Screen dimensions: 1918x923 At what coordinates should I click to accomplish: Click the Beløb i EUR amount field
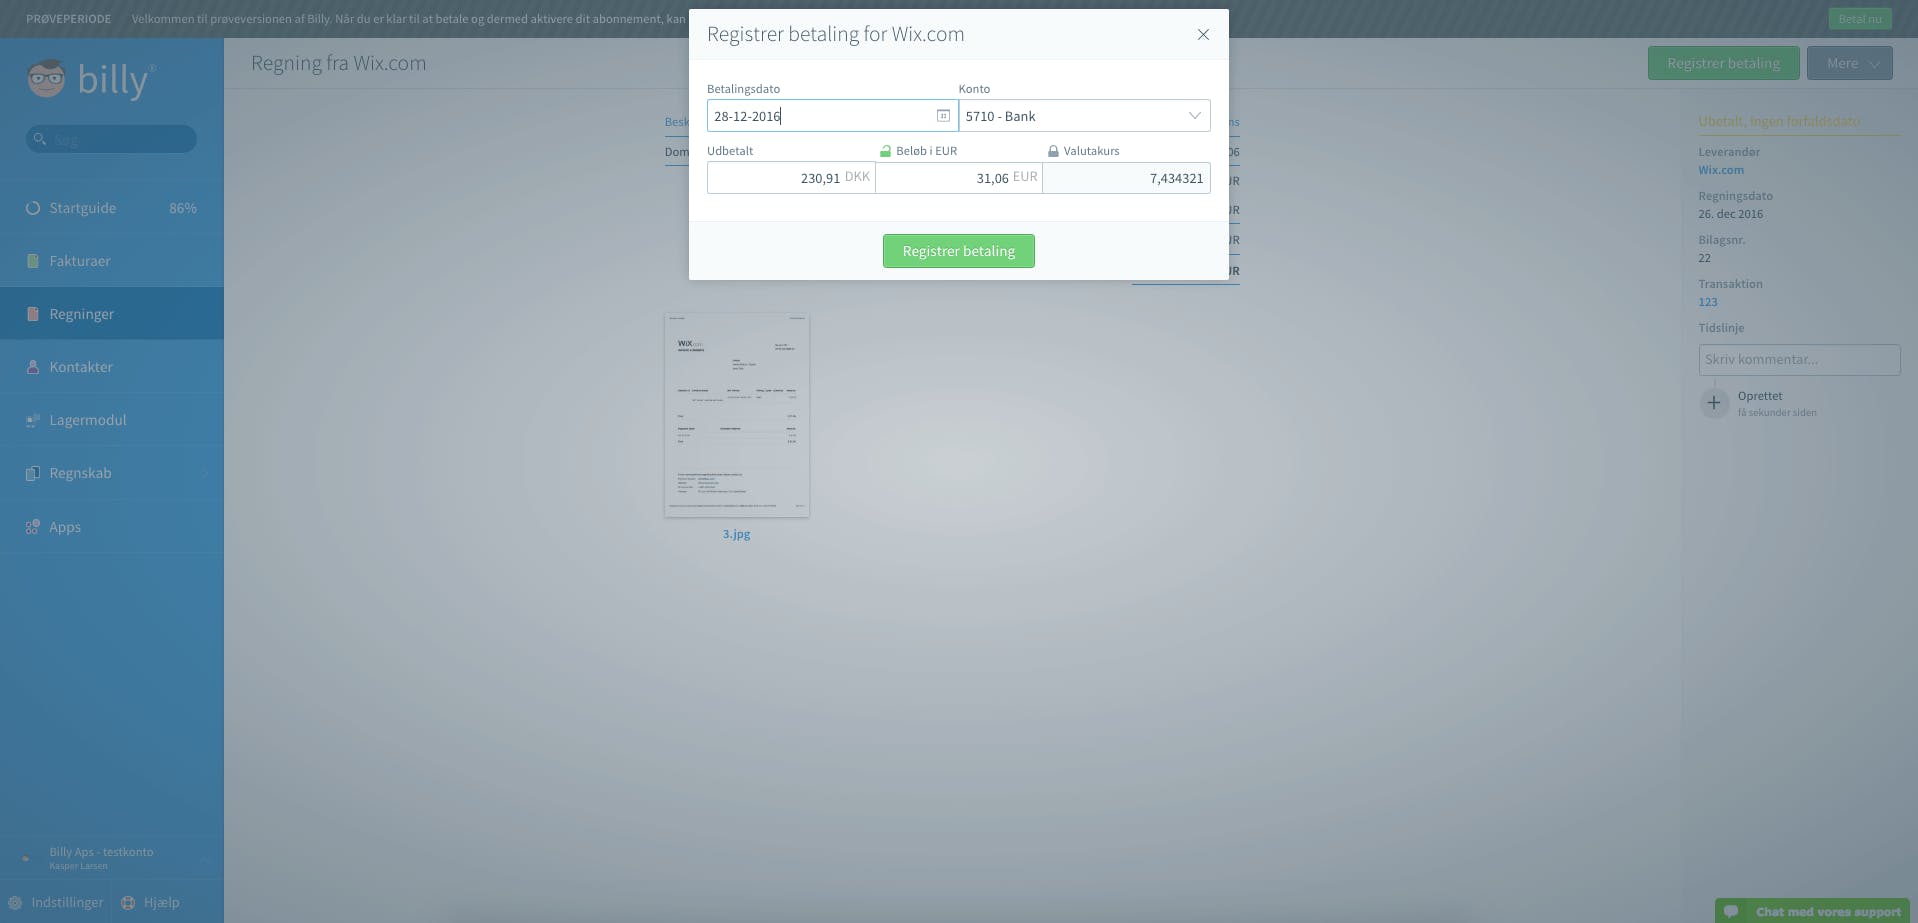(959, 178)
